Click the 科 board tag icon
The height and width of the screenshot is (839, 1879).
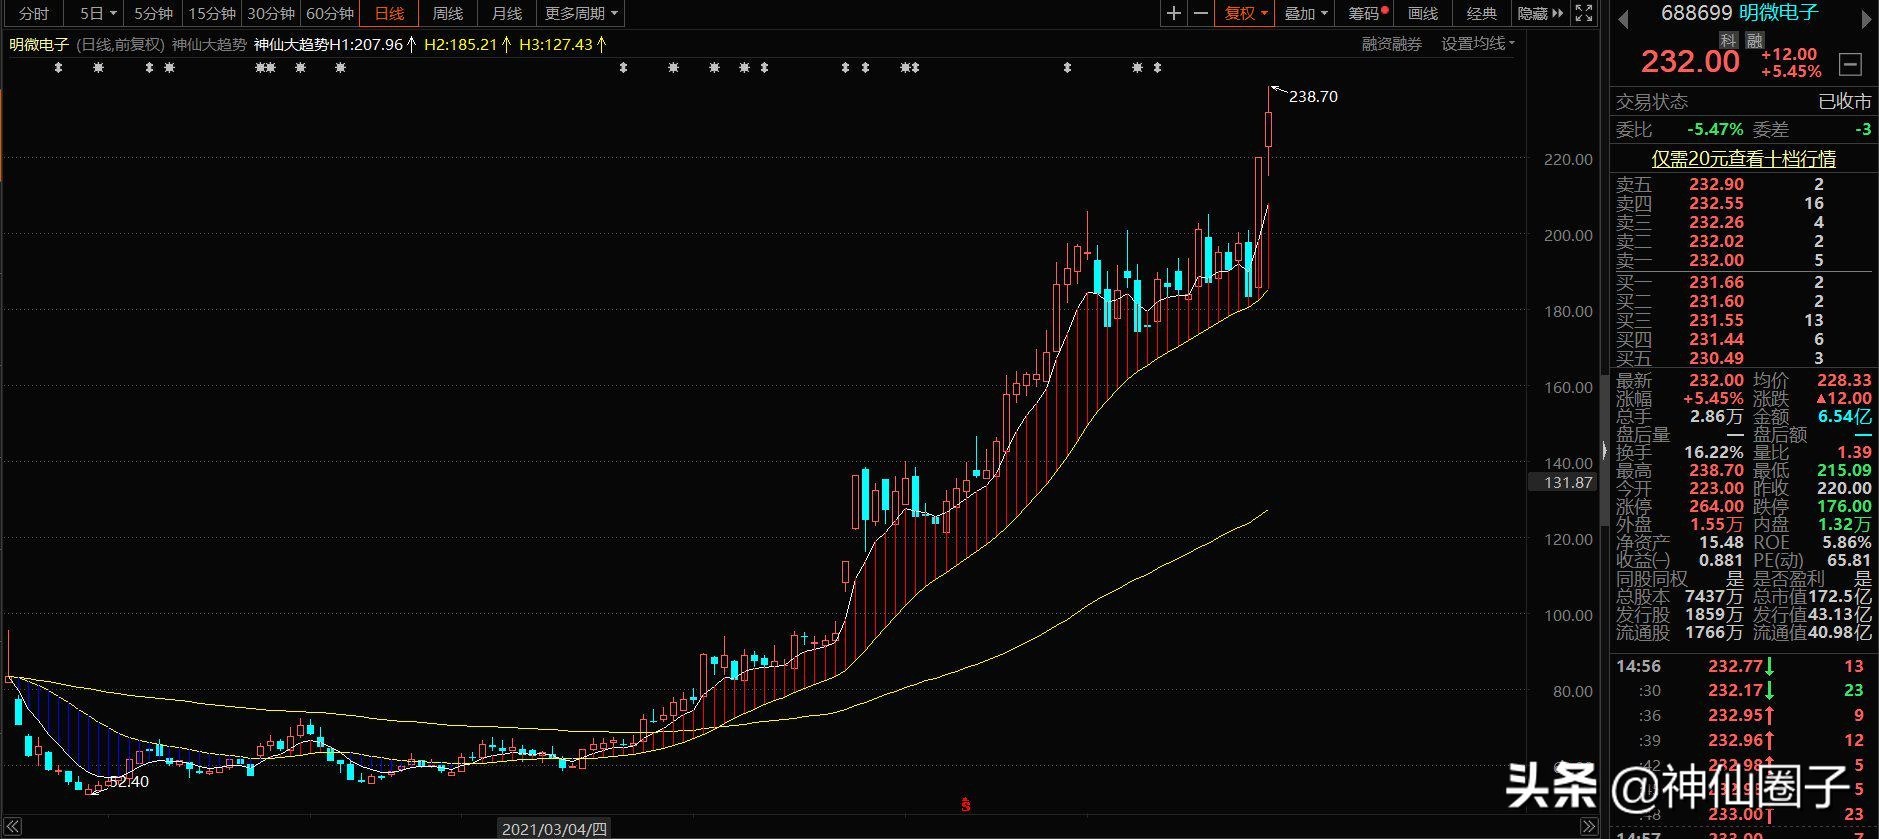[1729, 40]
